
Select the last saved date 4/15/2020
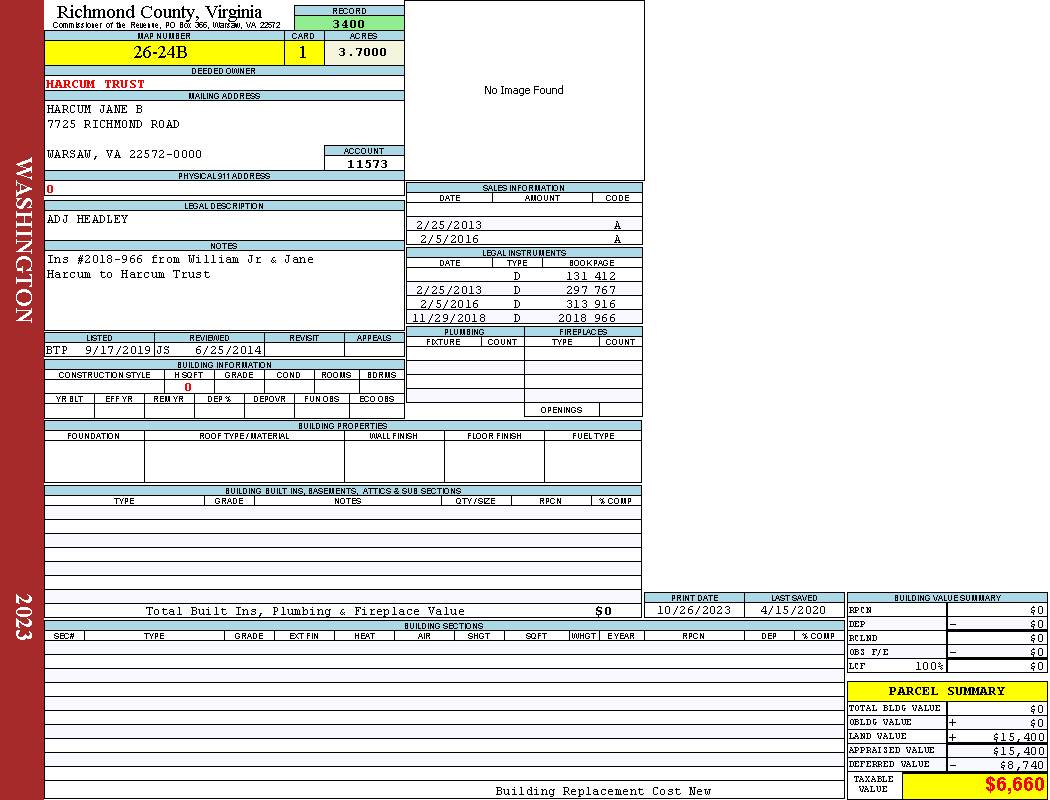pyautogui.click(x=793, y=610)
